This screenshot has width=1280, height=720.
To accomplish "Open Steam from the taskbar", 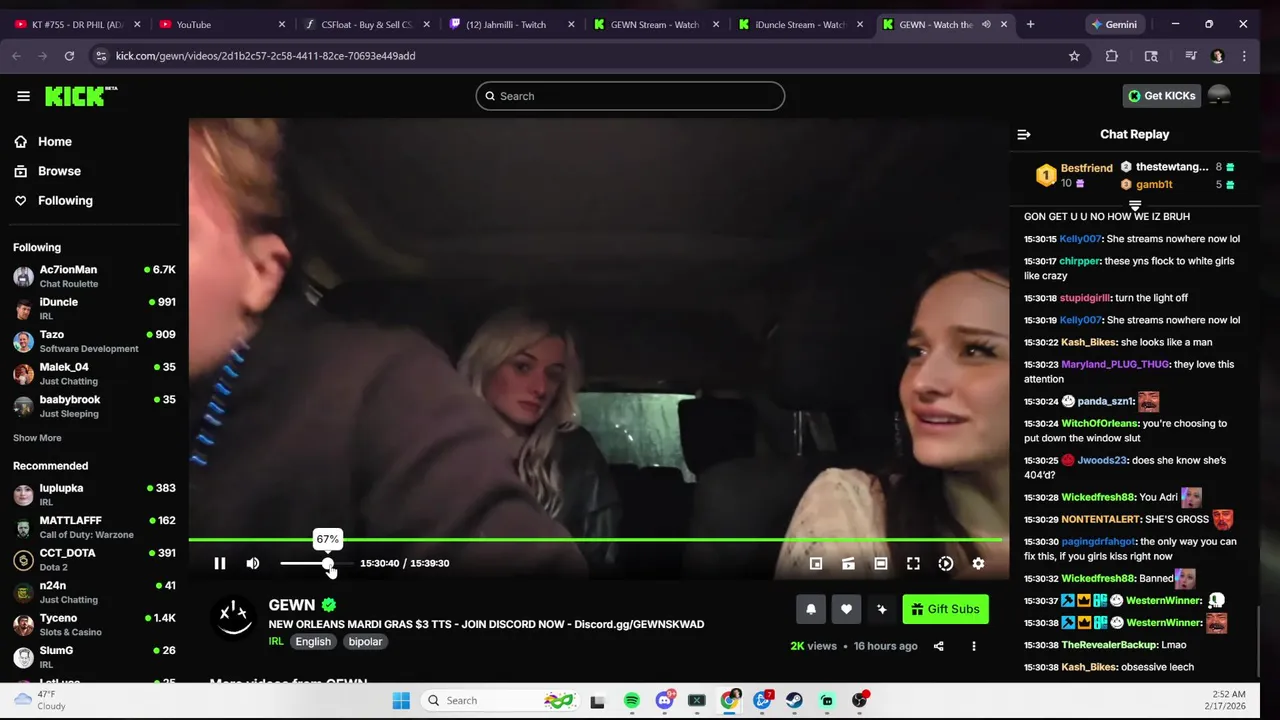I will pyautogui.click(x=794, y=701).
